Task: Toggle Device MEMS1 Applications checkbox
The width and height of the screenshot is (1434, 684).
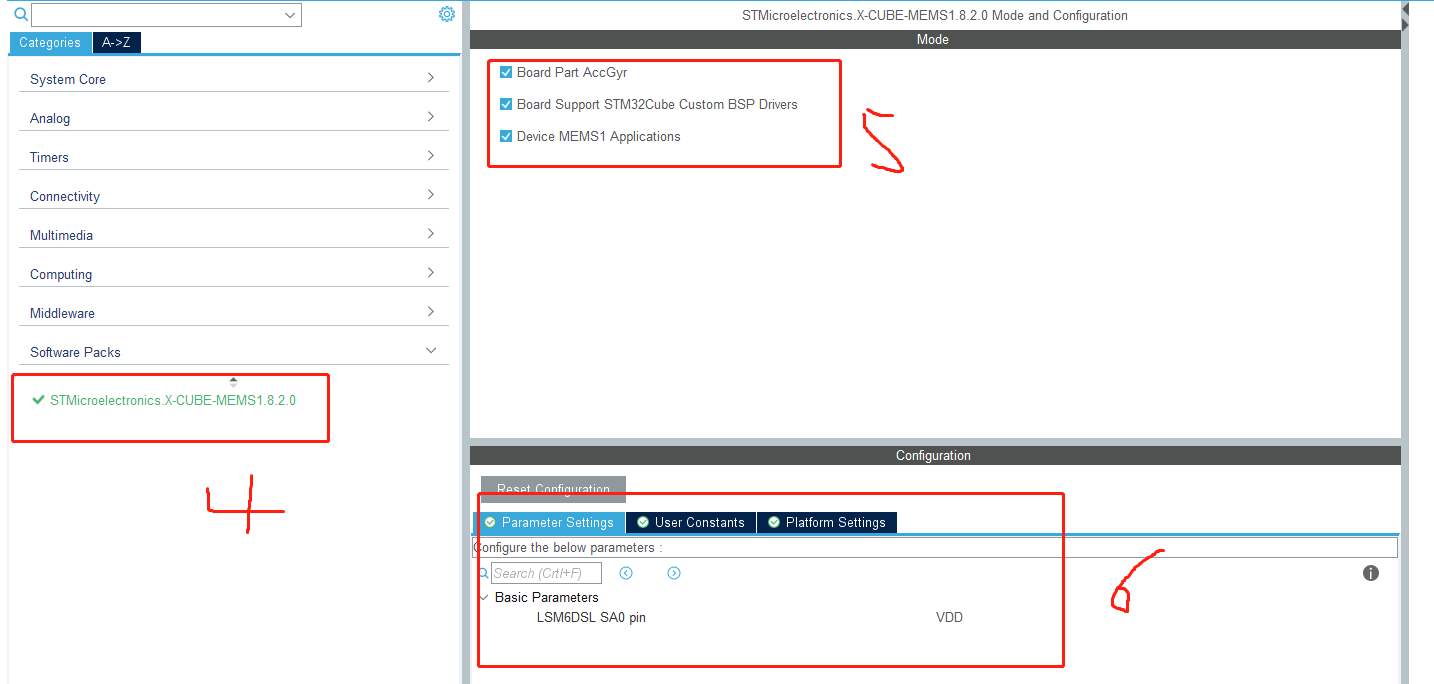Action: point(506,136)
